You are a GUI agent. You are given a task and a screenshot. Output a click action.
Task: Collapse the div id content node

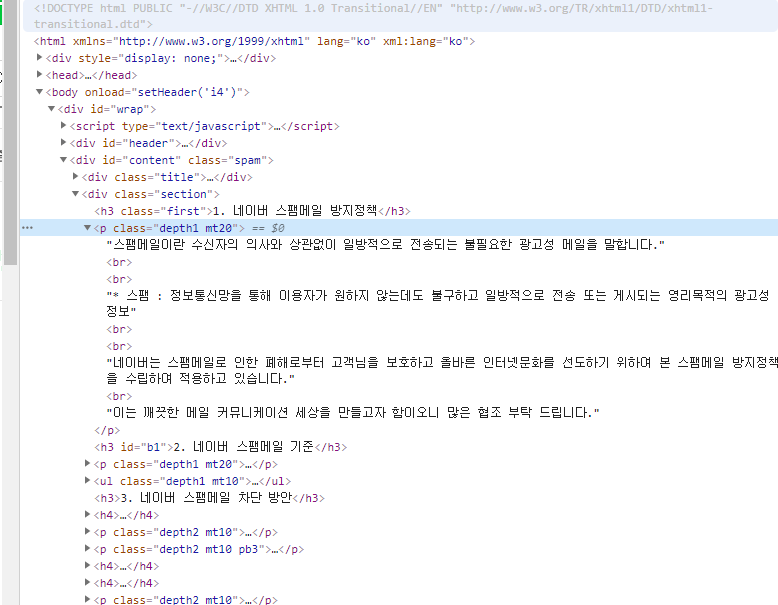(x=64, y=160)
